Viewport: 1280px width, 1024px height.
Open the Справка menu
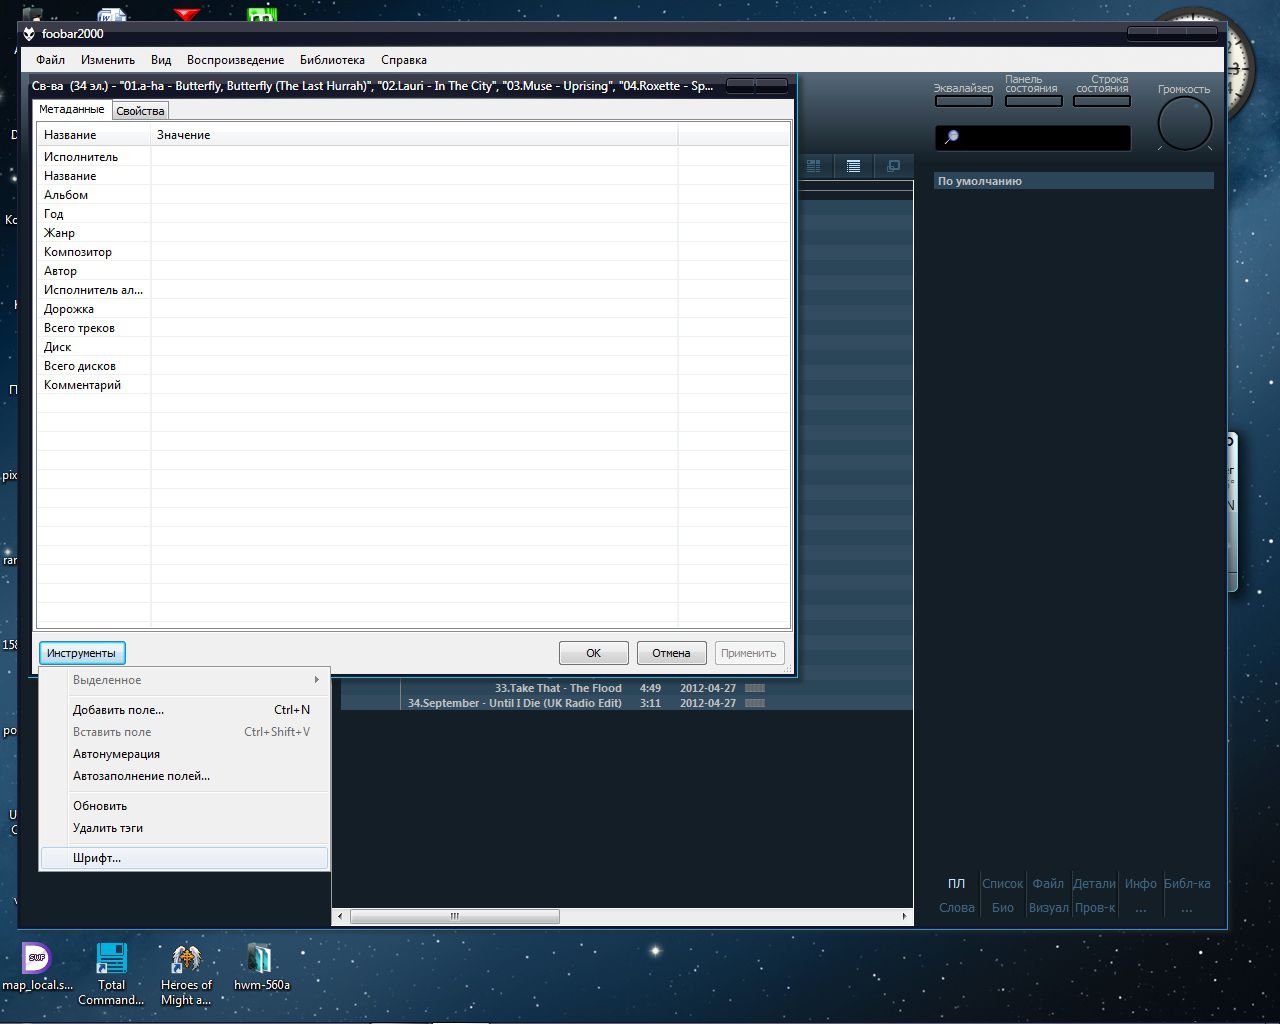point(404,60)
